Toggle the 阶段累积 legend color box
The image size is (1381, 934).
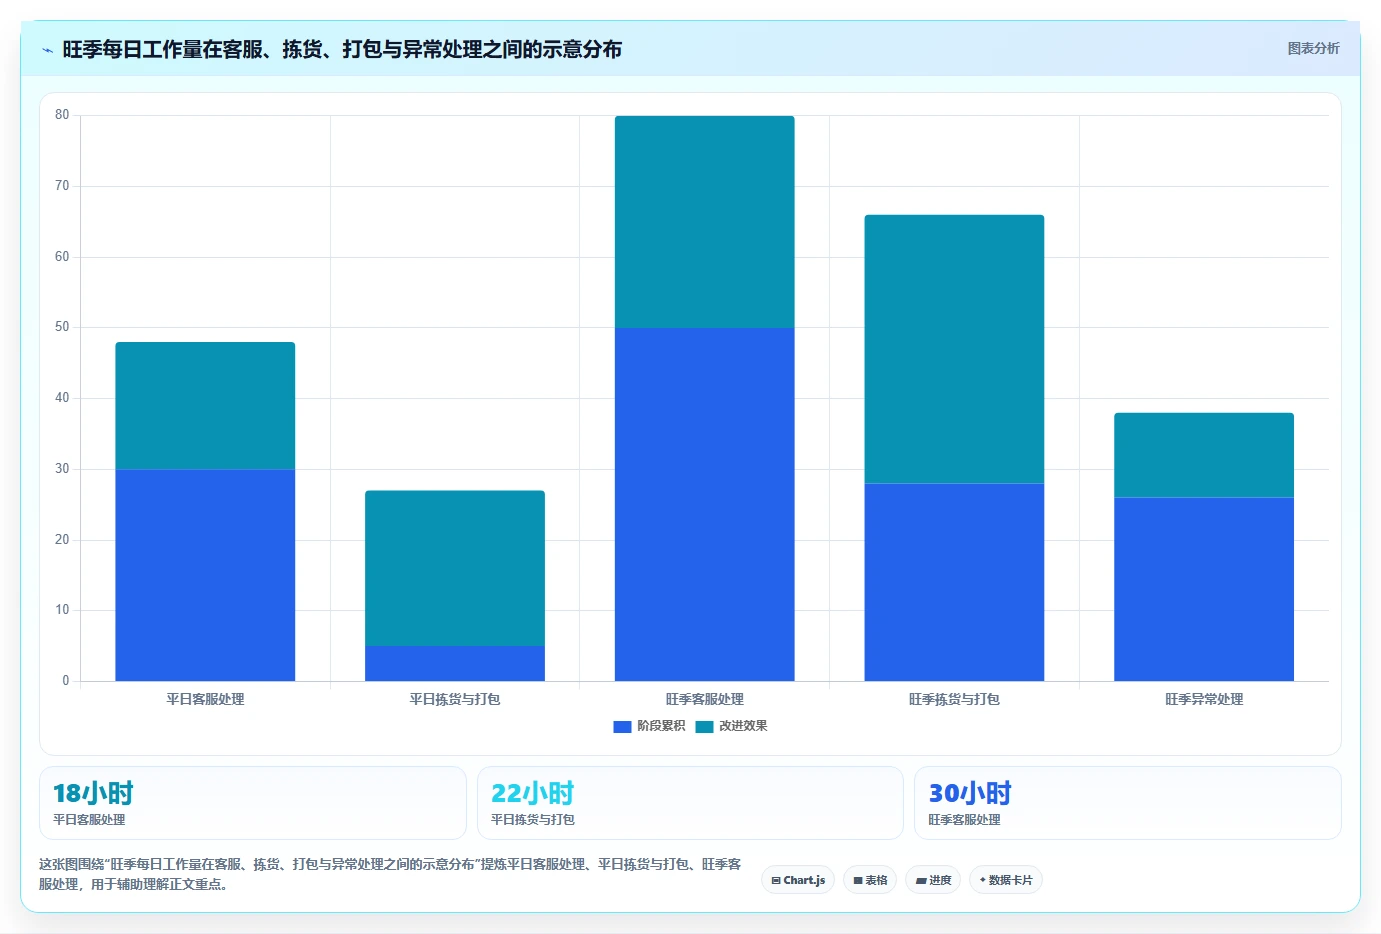(622, 727)
